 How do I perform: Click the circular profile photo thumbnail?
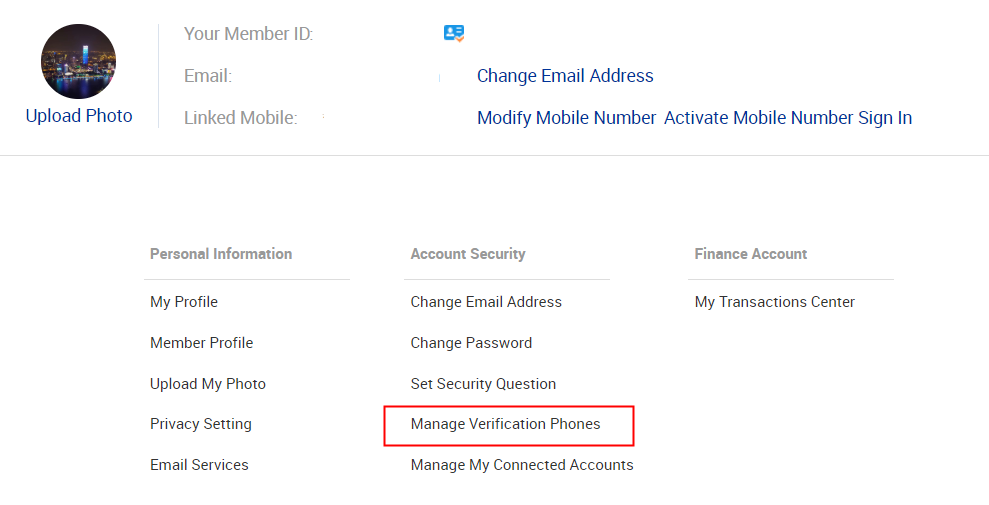pyautogui.click(x=79, y=61)
